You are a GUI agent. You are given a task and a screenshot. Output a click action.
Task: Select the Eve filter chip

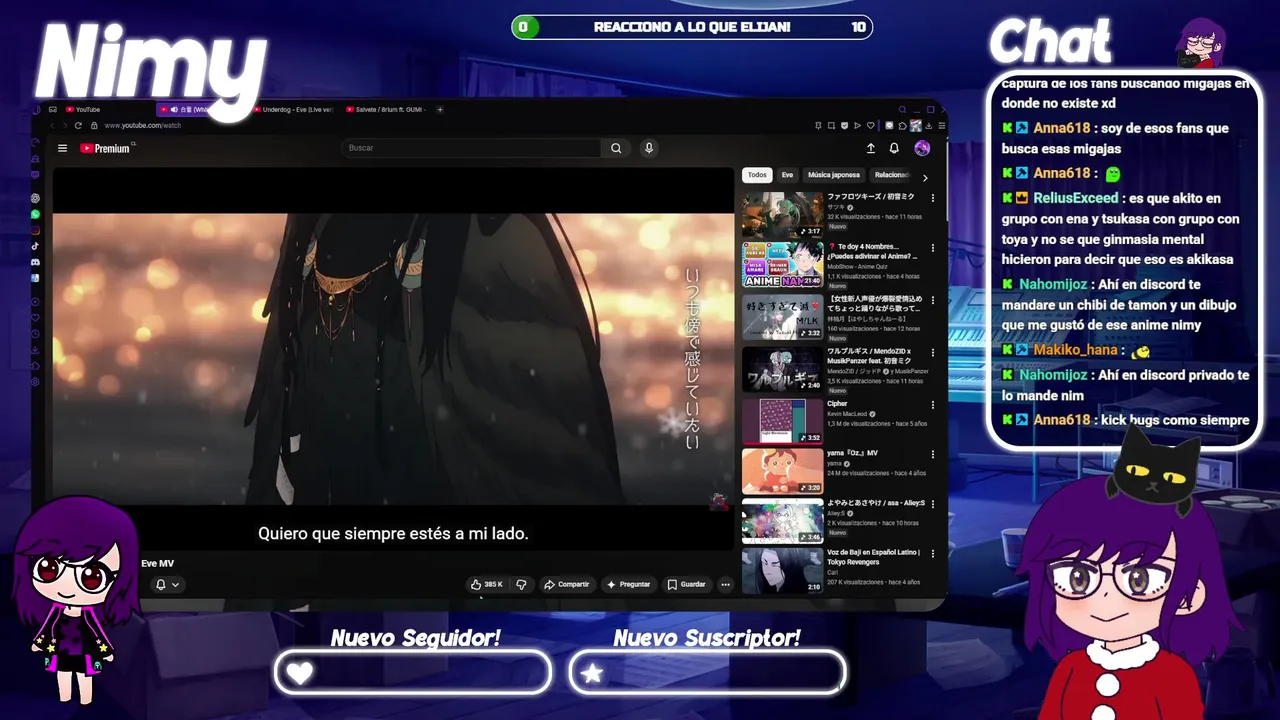(x=787, y=175)
